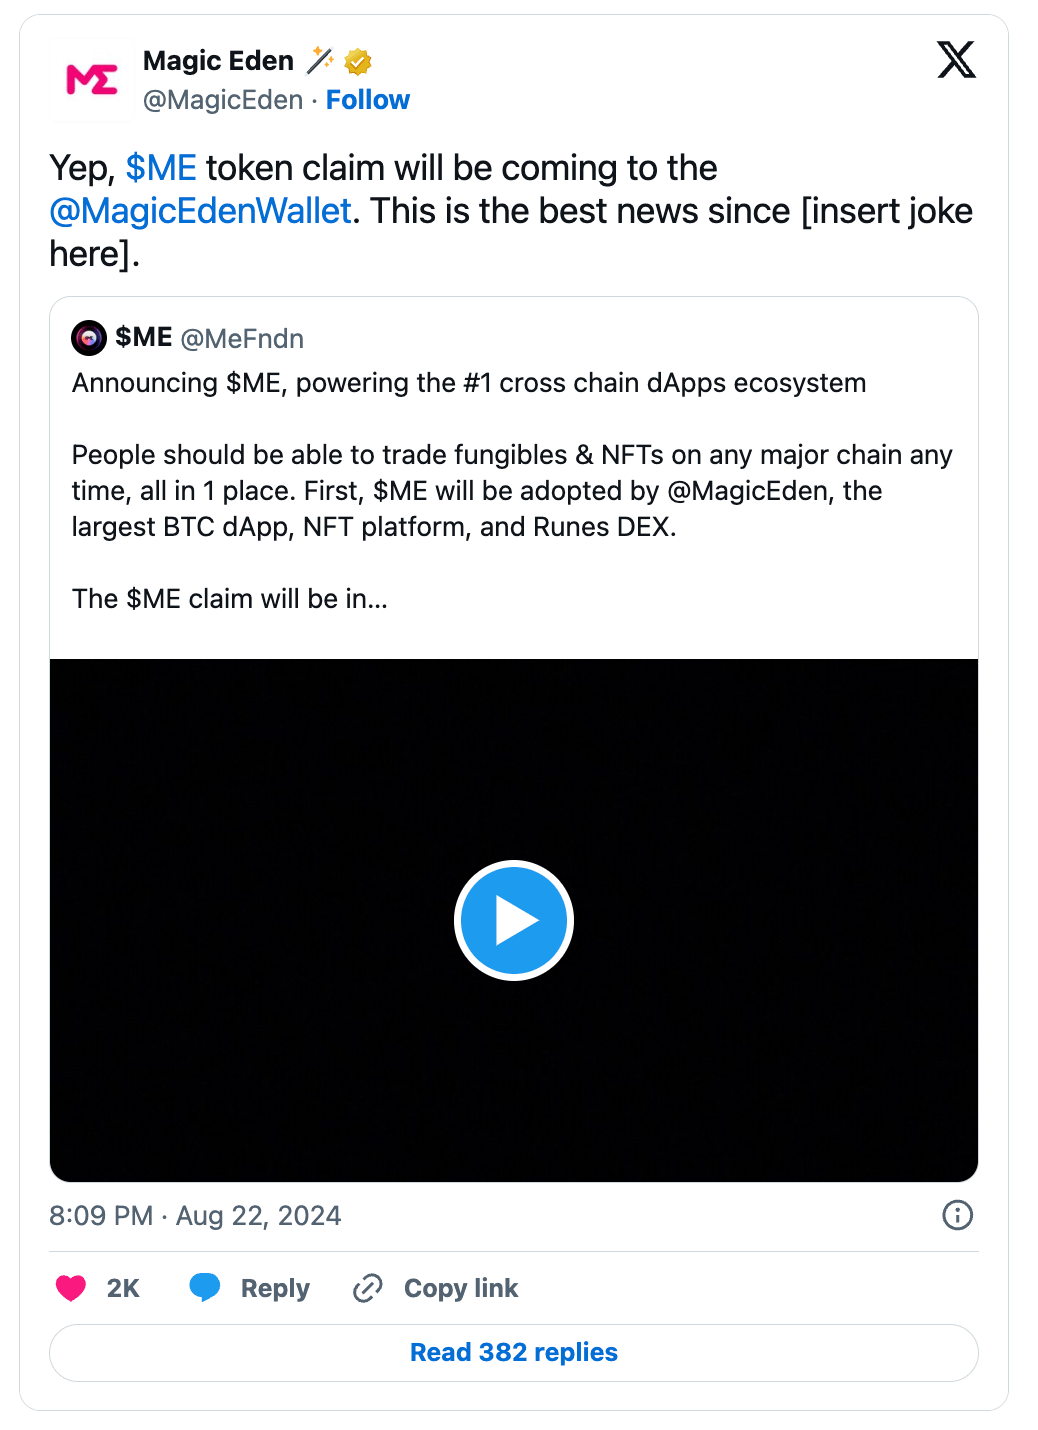
Task: Click the gold verified badge
Action: 358,62
